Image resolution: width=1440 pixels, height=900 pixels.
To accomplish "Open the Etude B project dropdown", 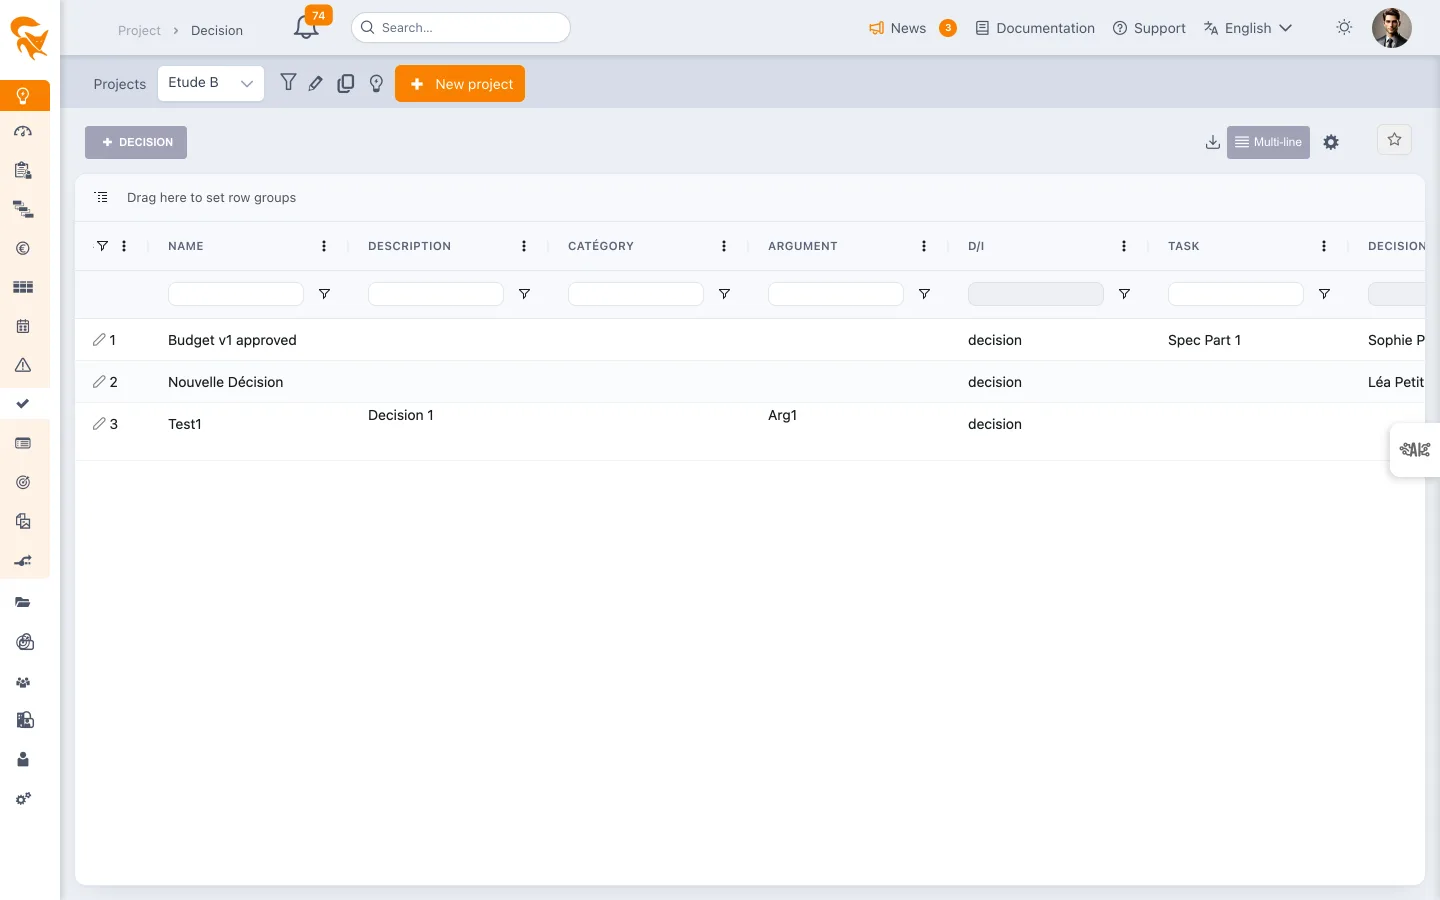I will 211,84.
